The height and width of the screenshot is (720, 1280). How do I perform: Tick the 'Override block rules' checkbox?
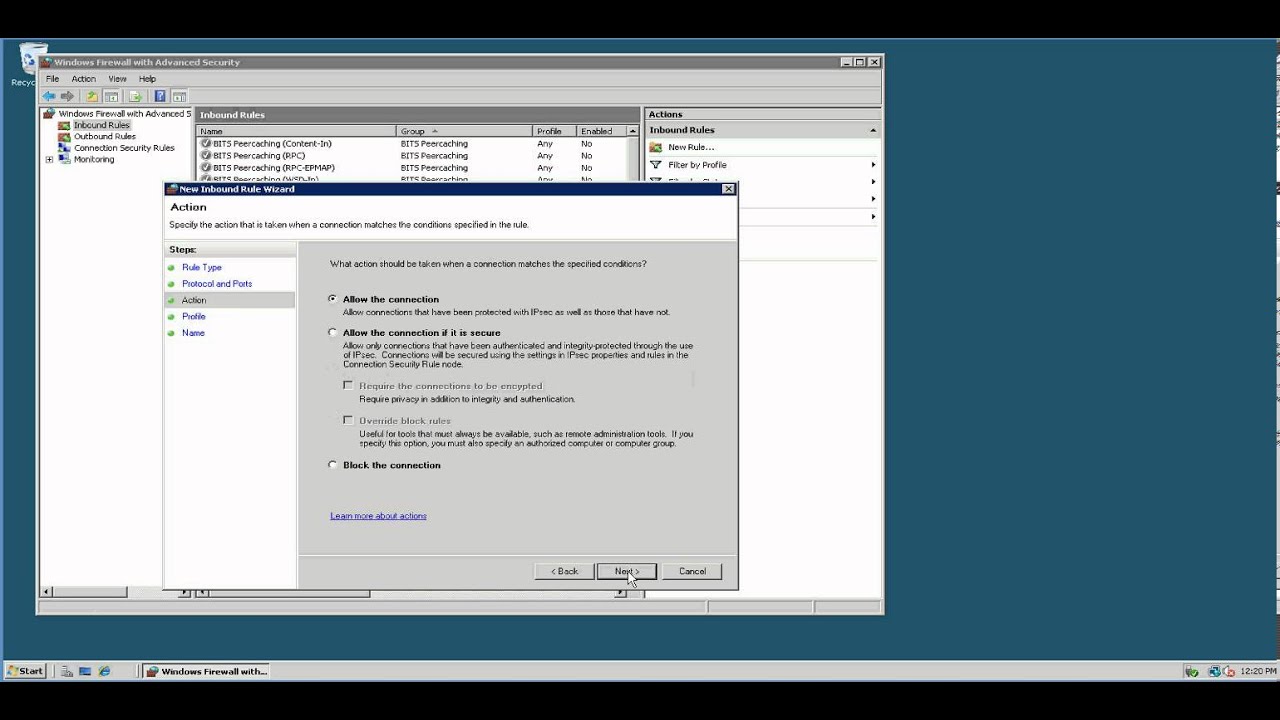tap(348, 420)
